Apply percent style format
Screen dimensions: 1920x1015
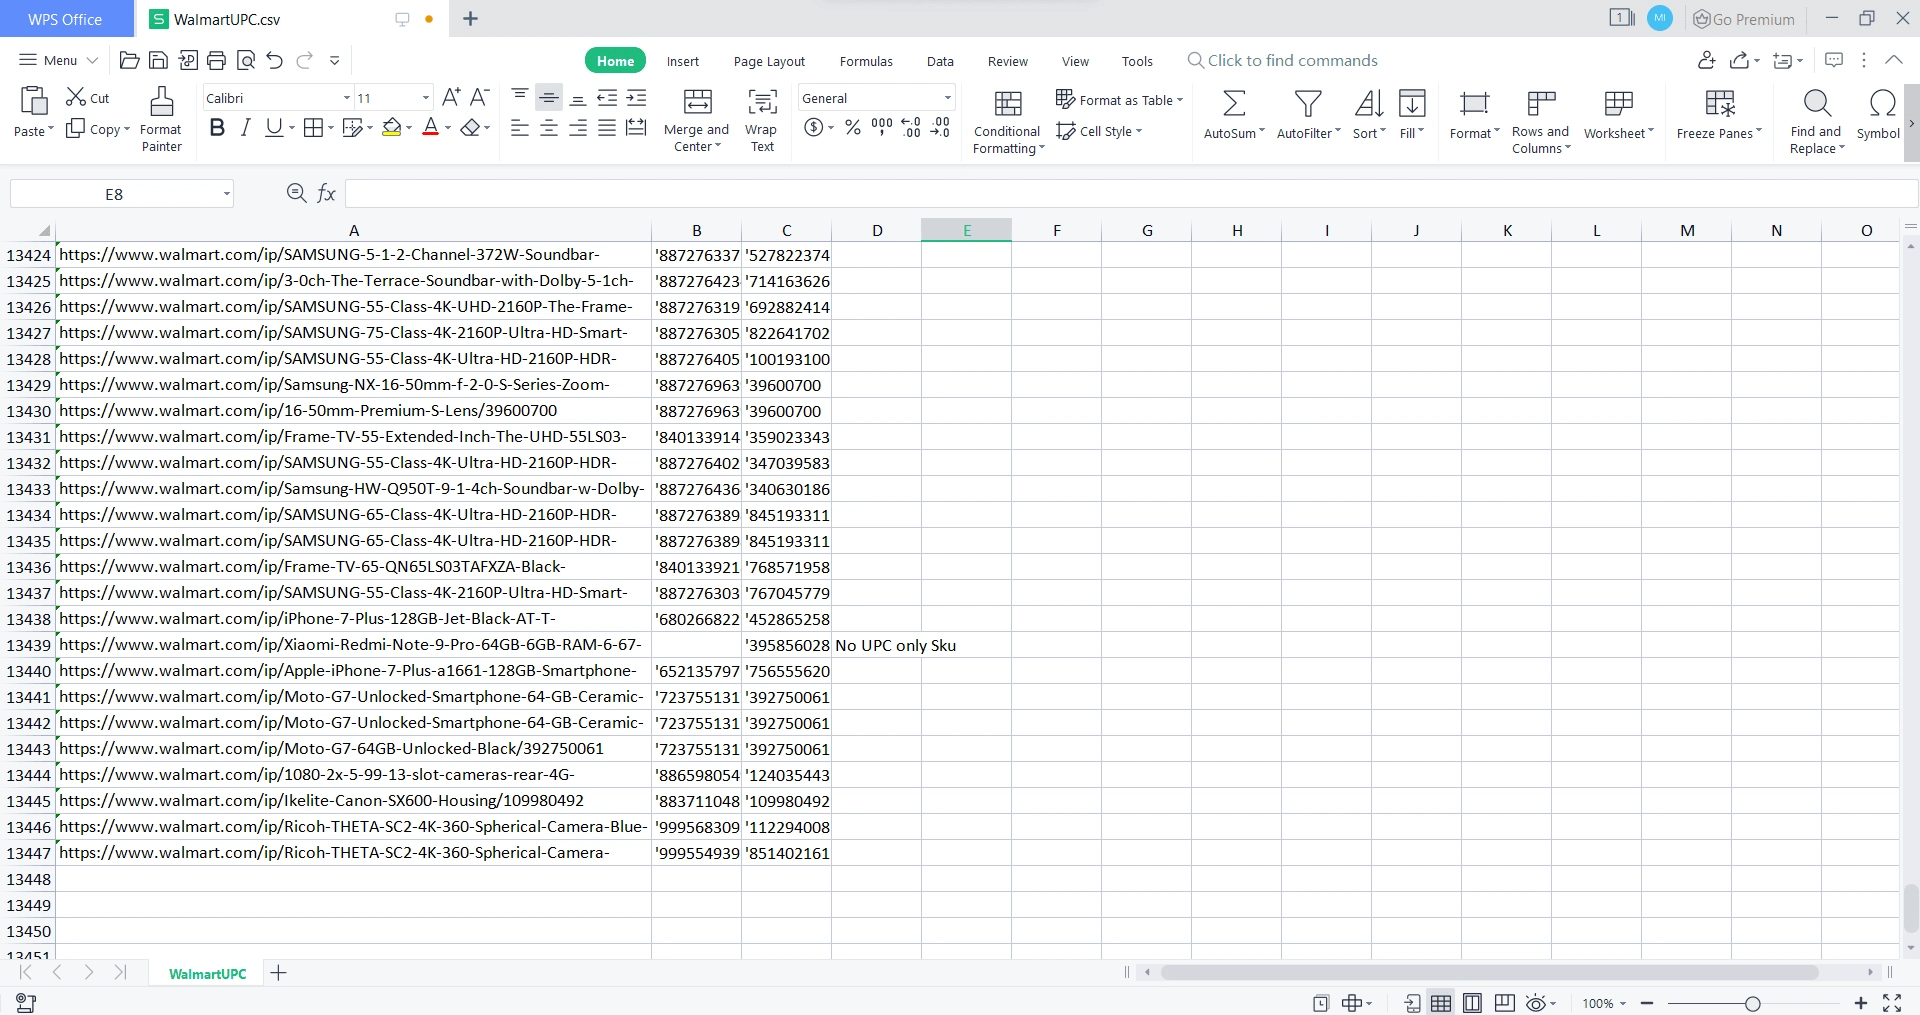pyautogui.click(x=853, y=127)
